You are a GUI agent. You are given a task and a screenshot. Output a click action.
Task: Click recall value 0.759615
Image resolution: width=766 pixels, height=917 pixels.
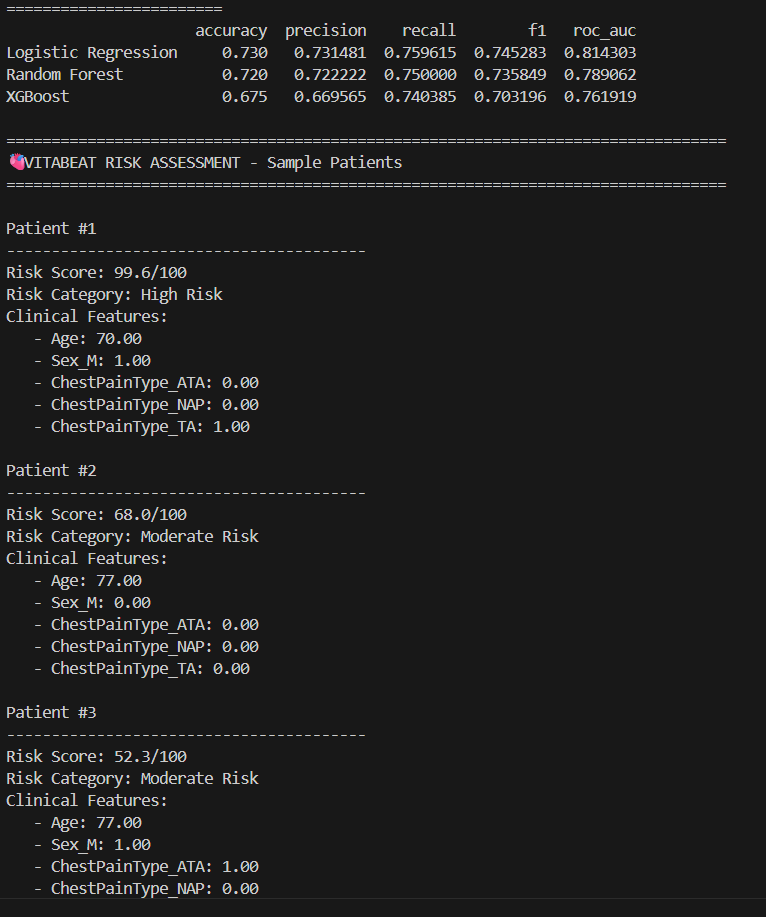[x=420, y=53]
